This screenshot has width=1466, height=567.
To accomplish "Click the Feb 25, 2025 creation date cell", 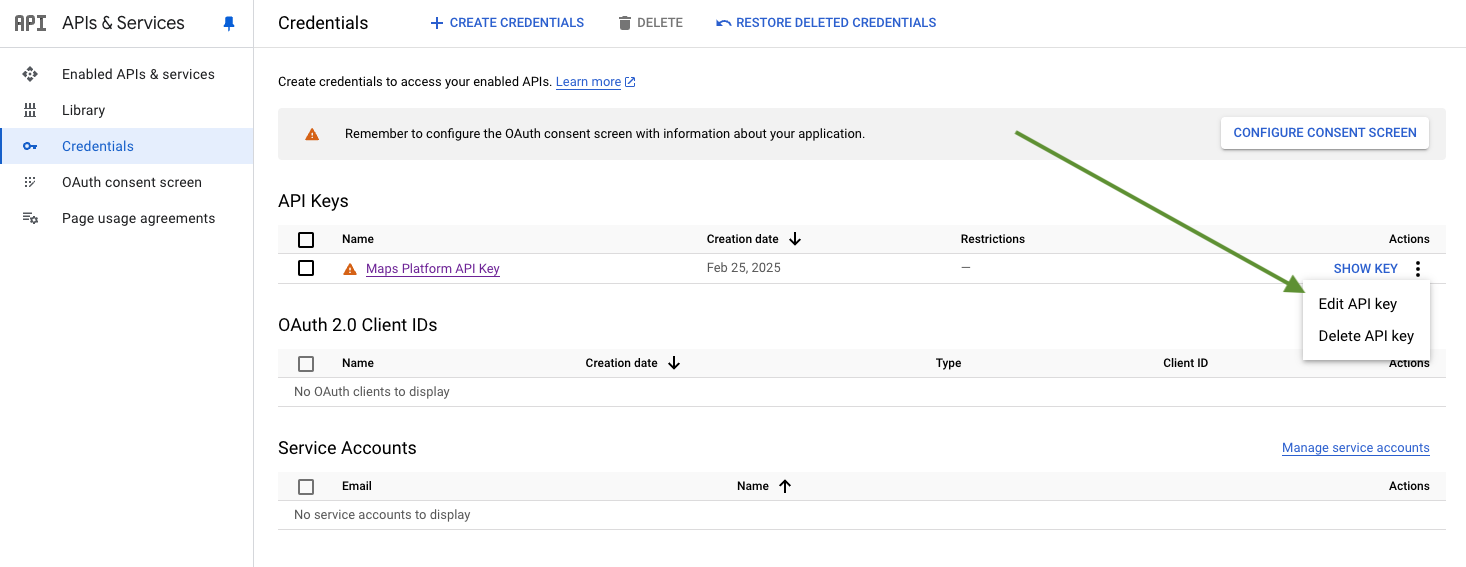I will coord(744,268).
